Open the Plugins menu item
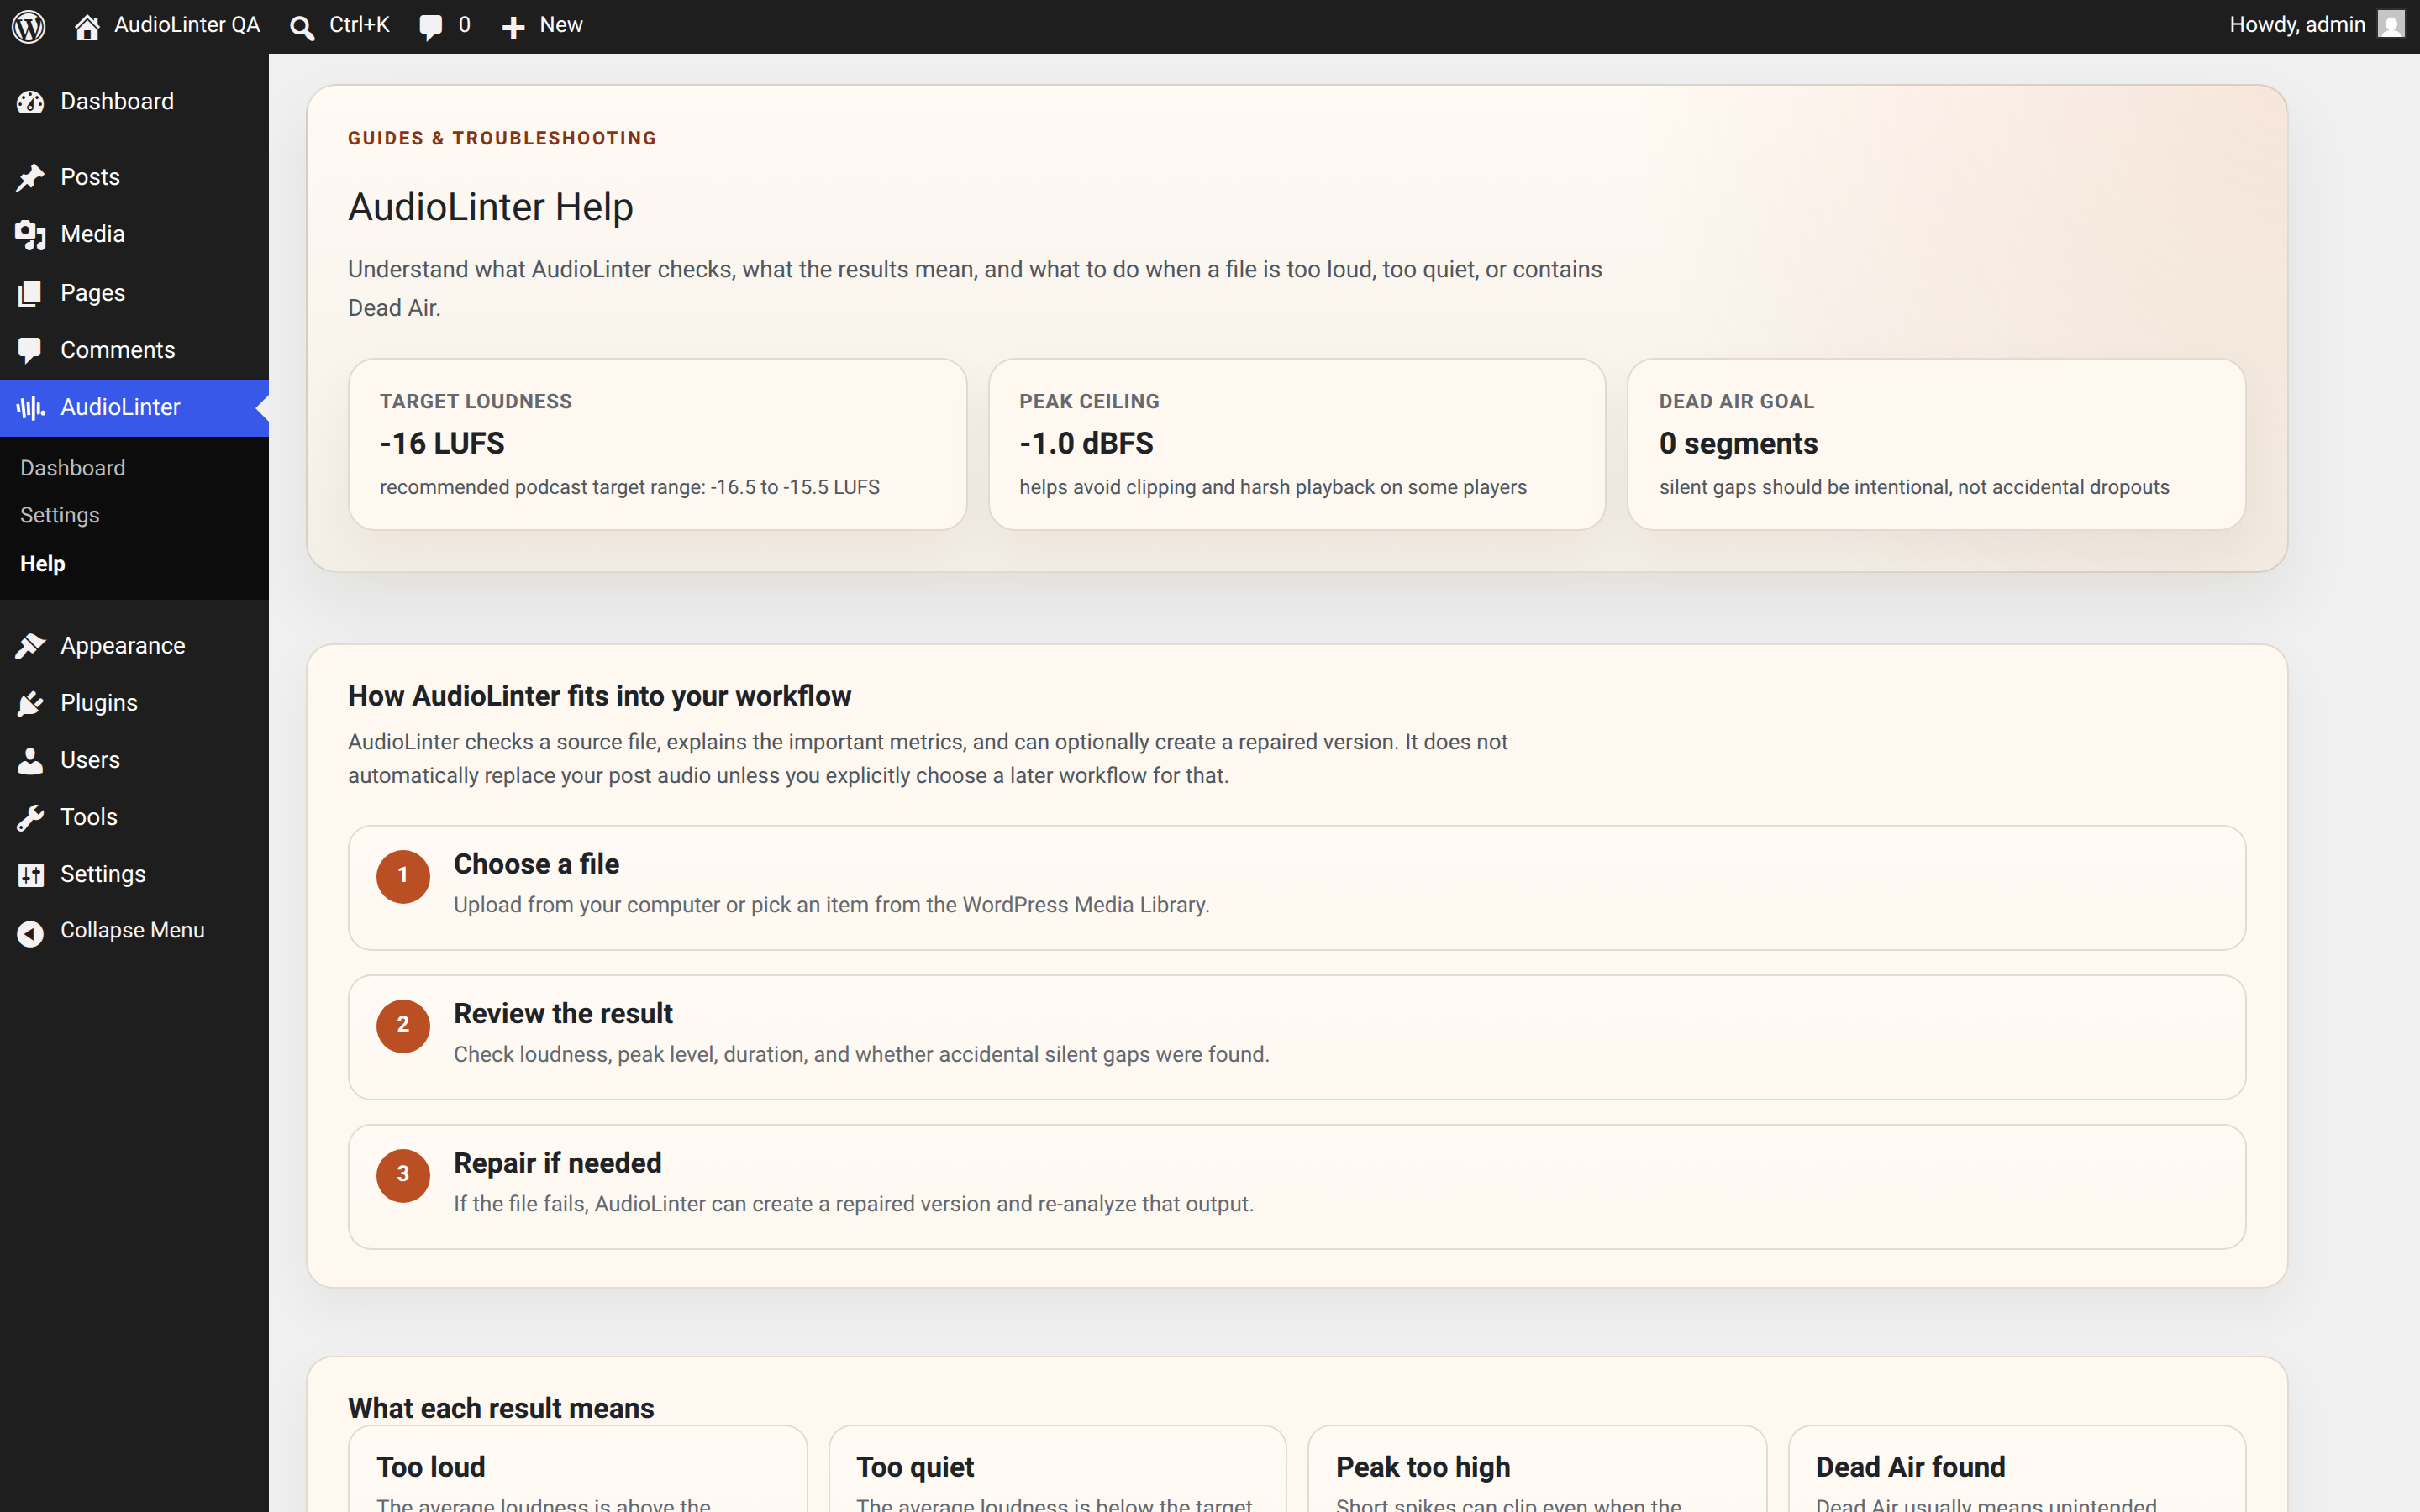This screenshot has height=1512, width=2420. tap(98, 702)
